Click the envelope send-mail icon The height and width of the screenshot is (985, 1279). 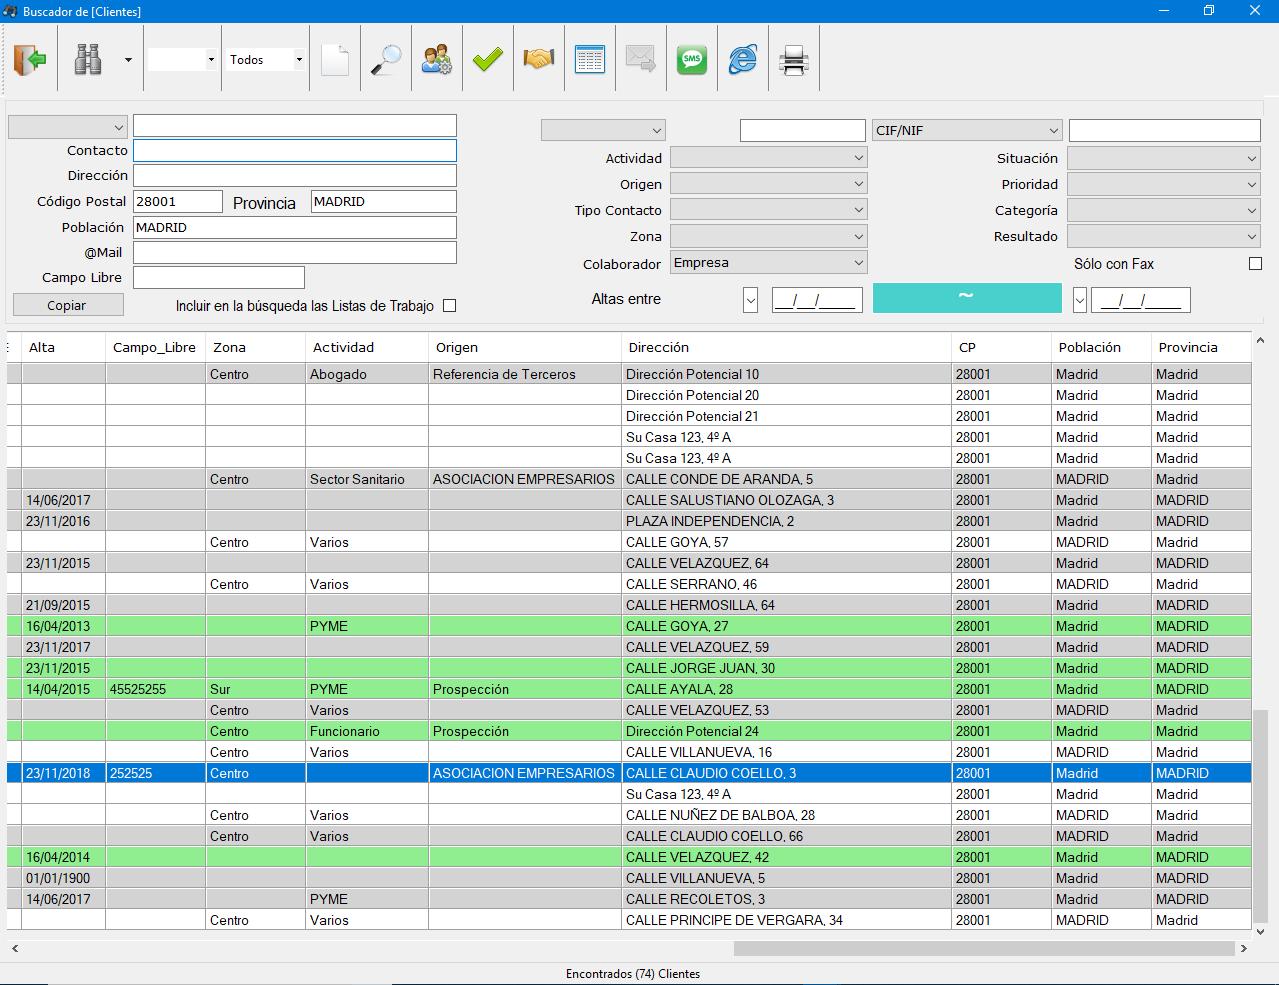pos(641,60)
